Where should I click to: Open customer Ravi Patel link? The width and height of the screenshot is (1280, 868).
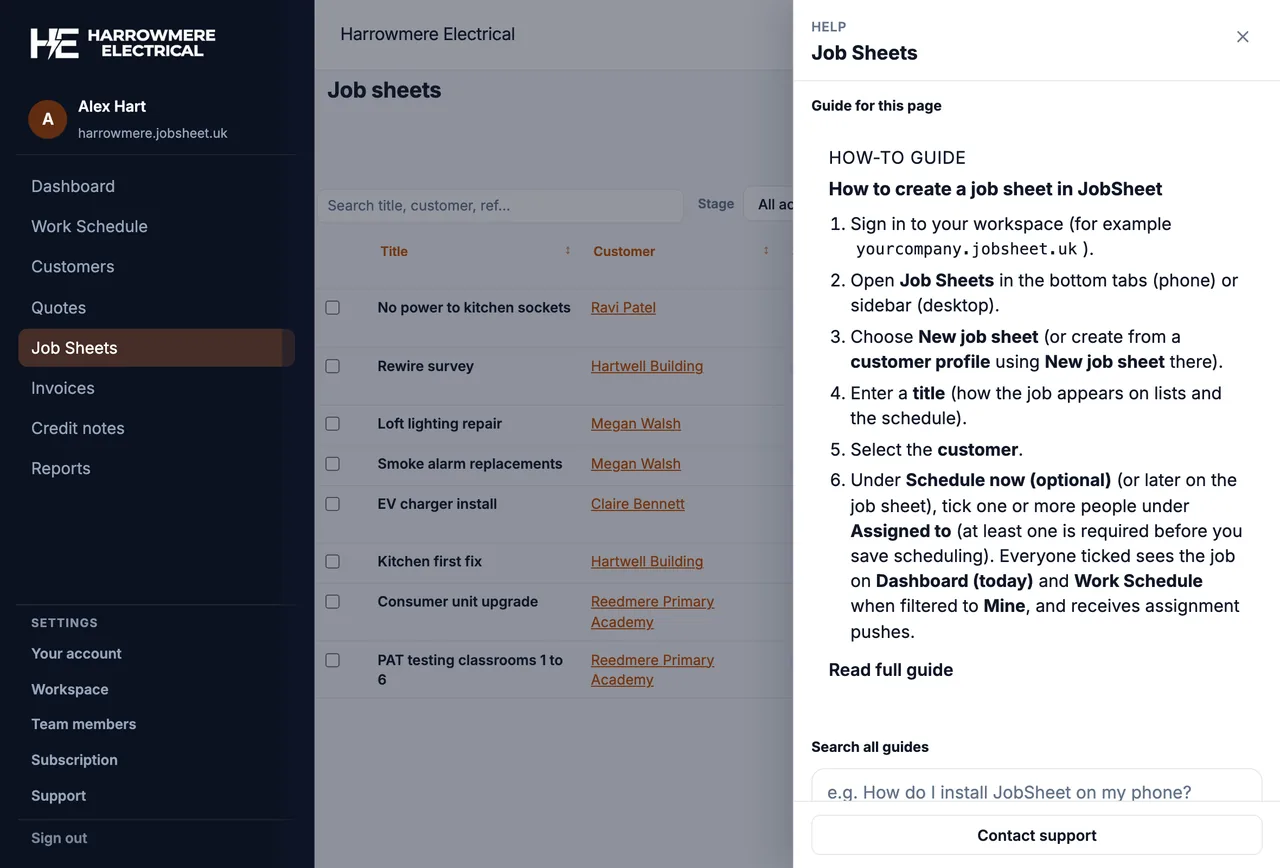pyautogui.click(x=623, y=308)
